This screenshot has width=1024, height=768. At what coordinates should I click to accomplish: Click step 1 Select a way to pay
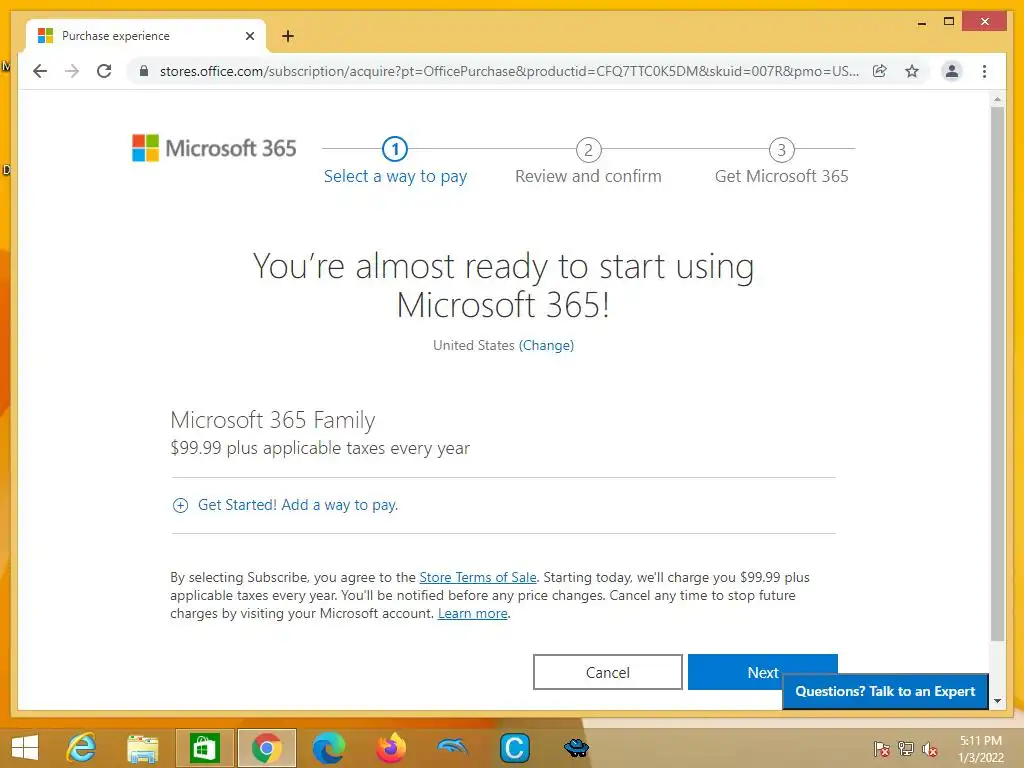click(395, 162)
